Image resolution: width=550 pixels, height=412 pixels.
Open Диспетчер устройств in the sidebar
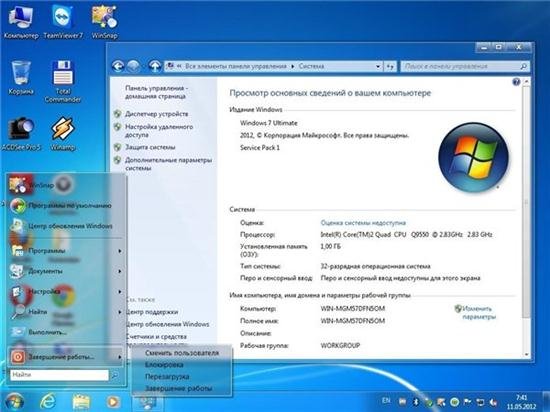click(156, 114)
